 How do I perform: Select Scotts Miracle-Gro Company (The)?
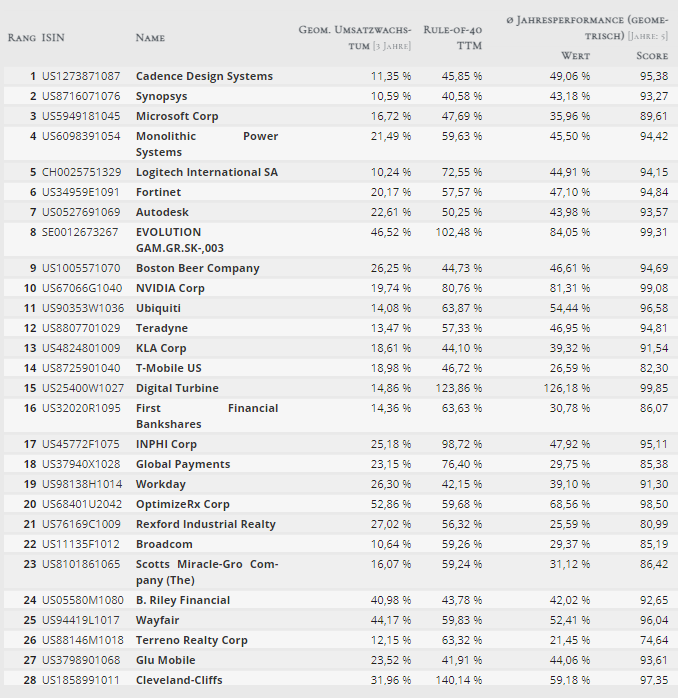(x=207, y=572)
